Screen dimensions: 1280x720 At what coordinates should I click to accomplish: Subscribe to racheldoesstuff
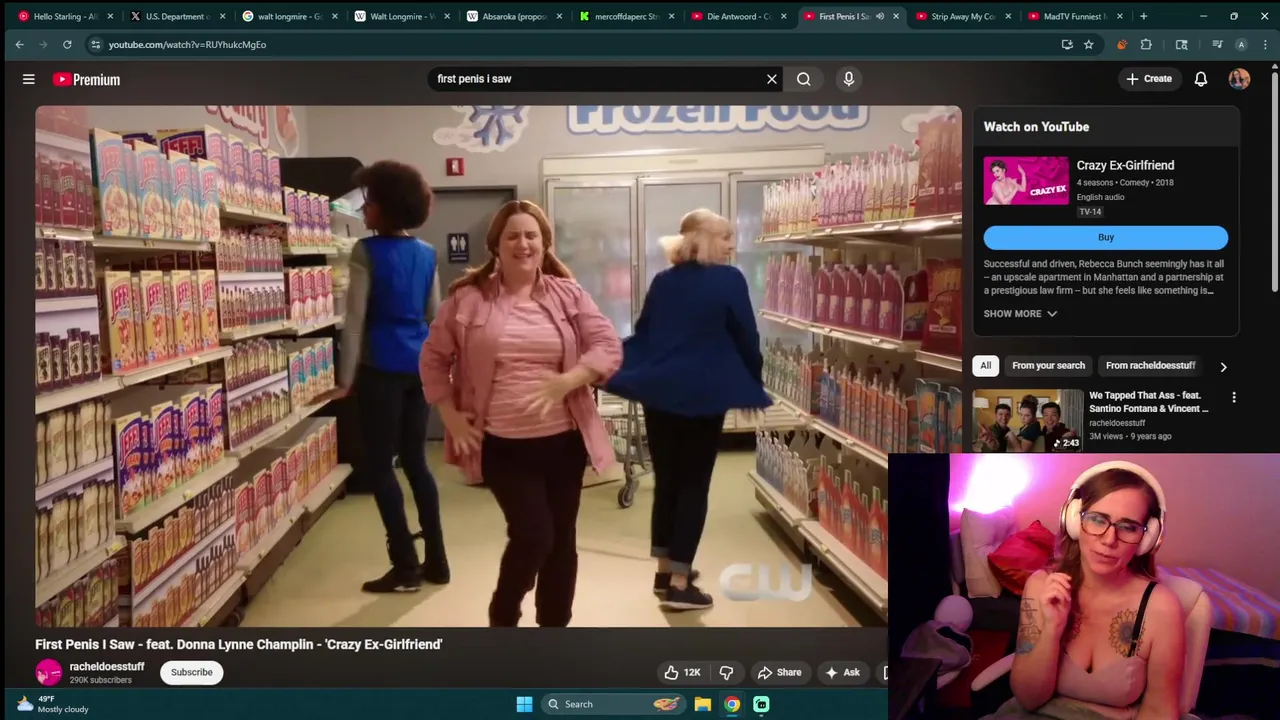coord(191,673)
